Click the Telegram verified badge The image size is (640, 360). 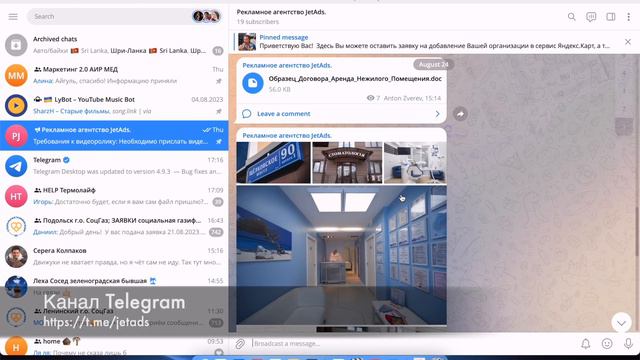click(x=66, y=160)
